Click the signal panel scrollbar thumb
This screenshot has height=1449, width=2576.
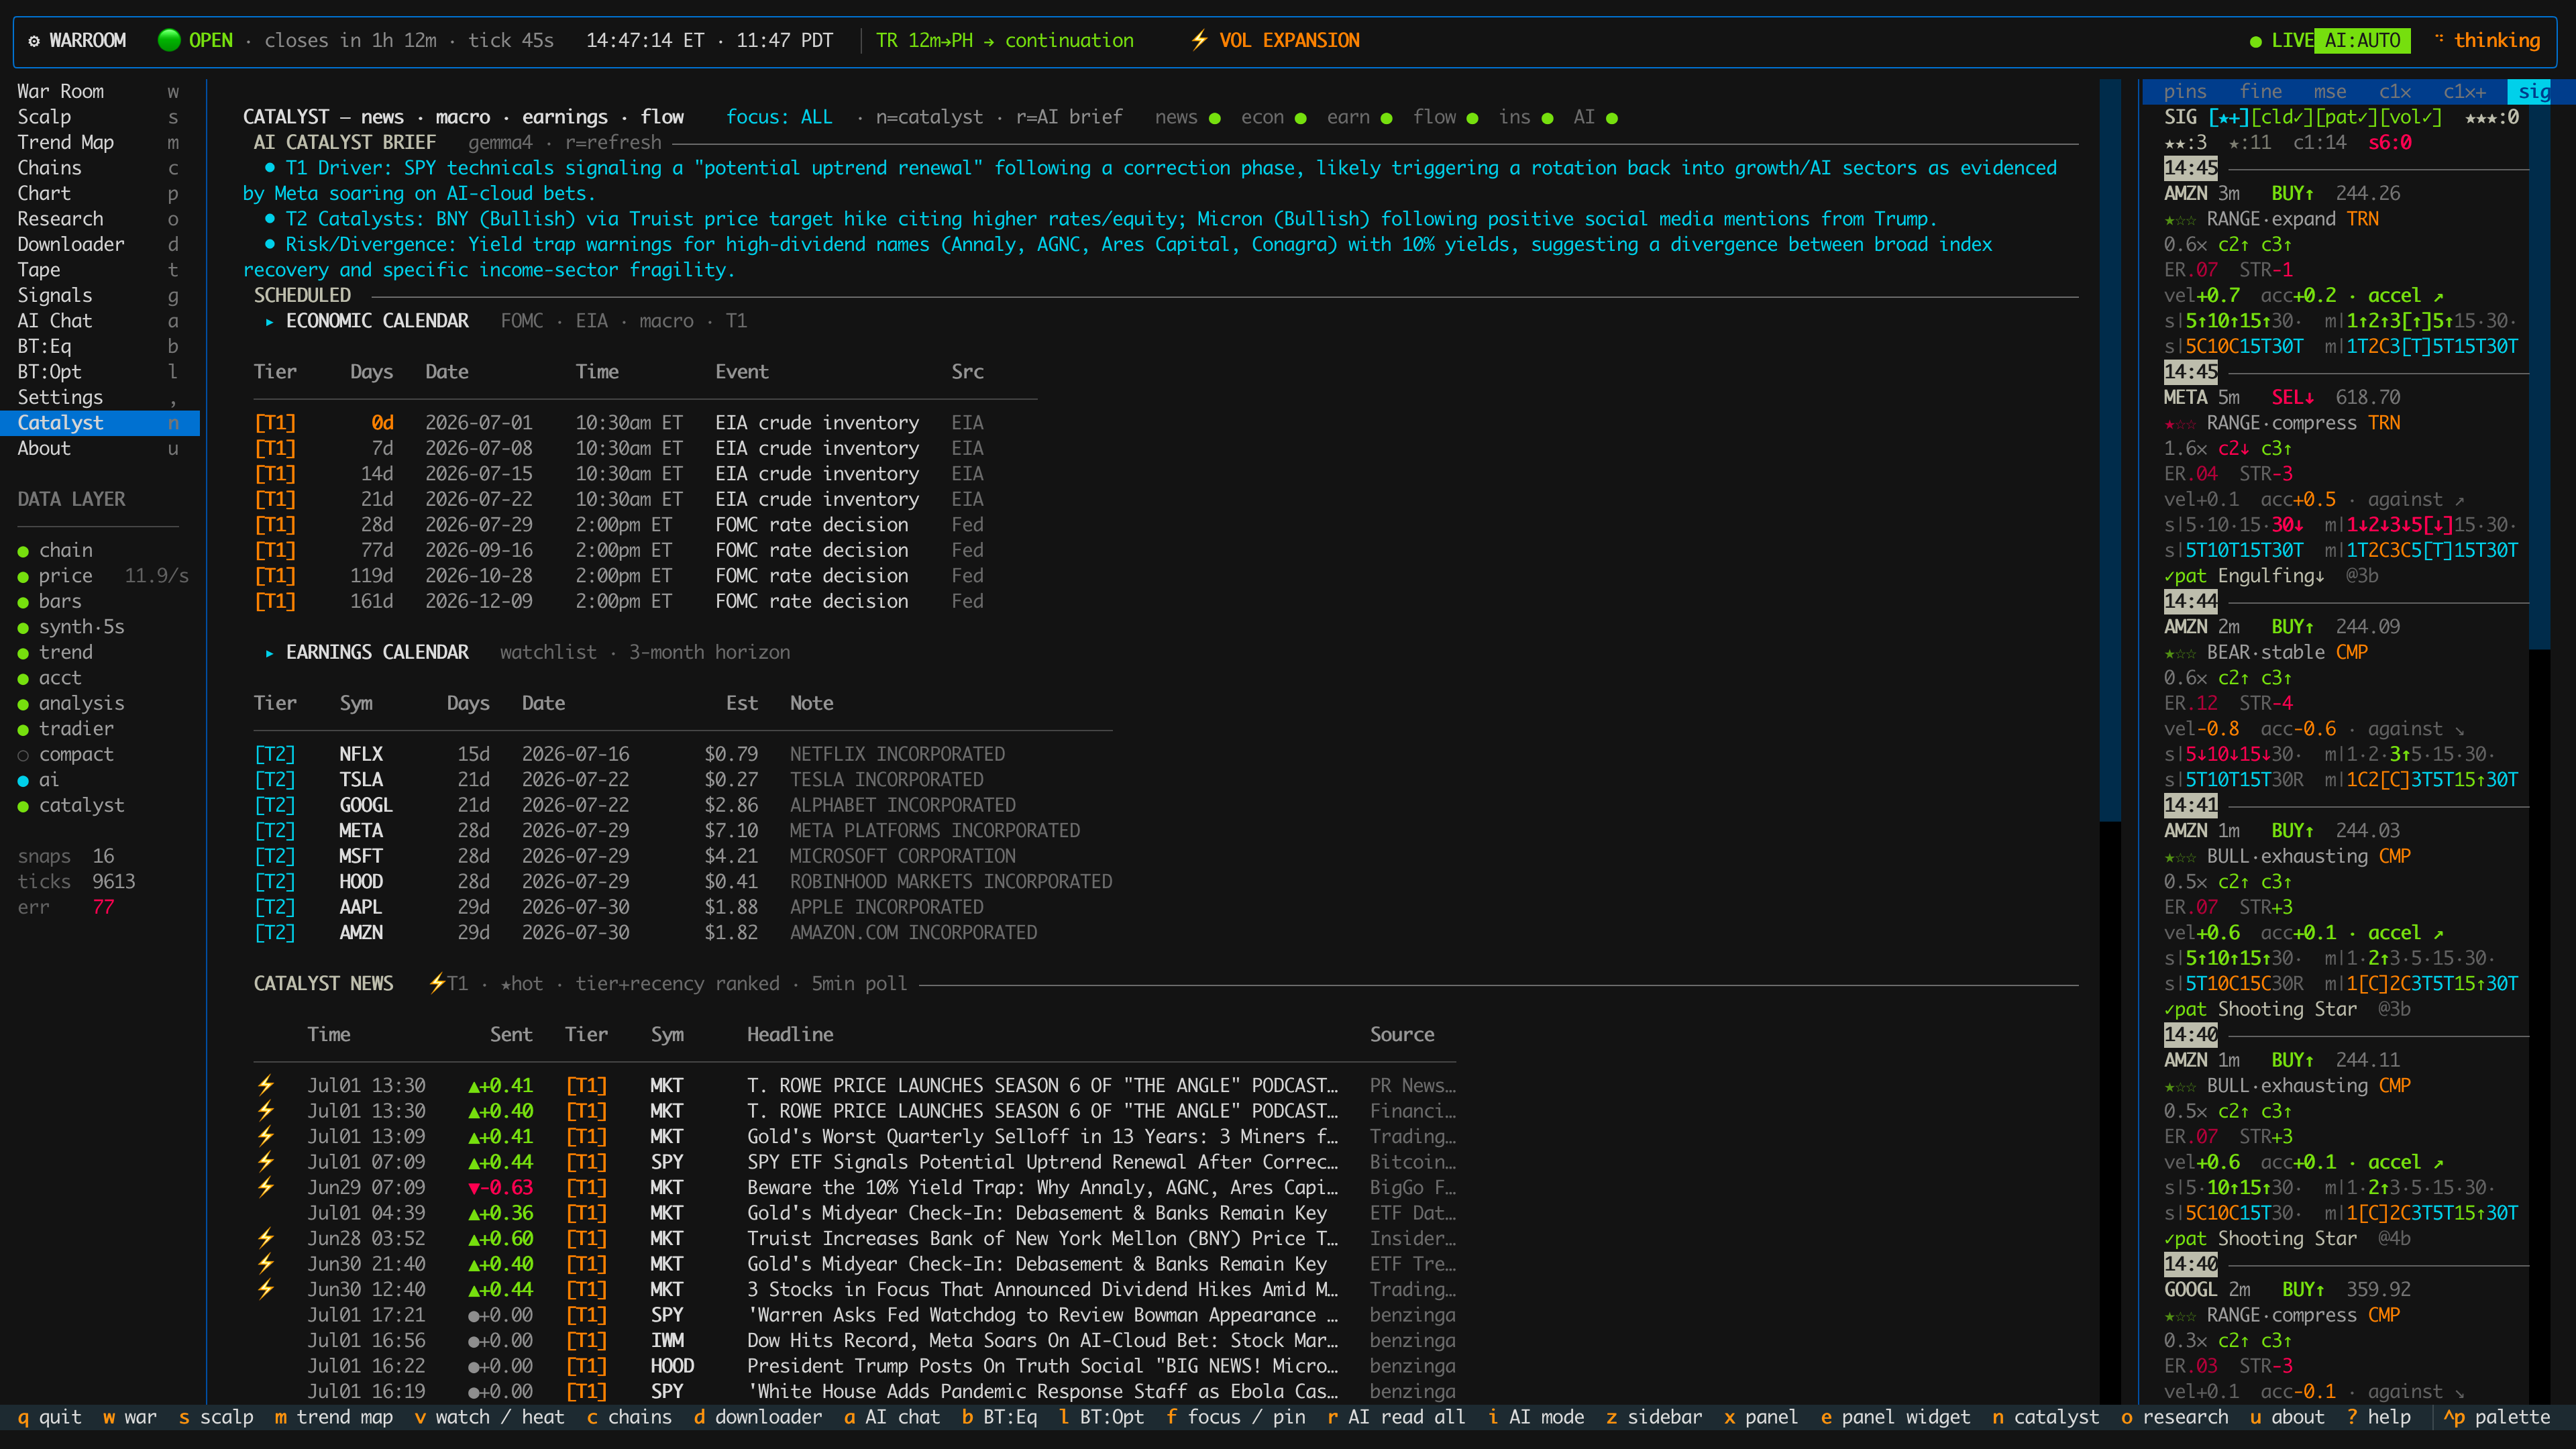coord(2540,365)
